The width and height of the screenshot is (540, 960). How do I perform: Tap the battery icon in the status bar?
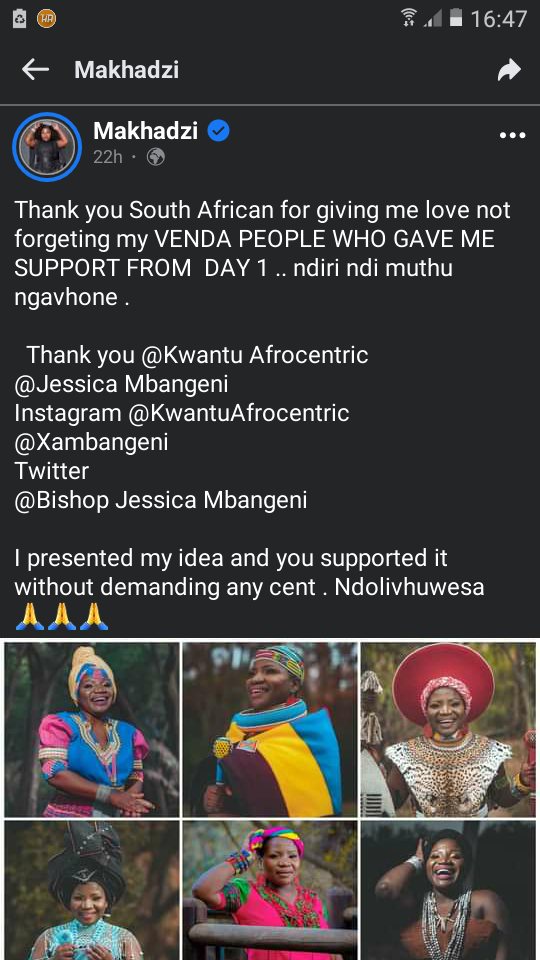click(456, 18)
